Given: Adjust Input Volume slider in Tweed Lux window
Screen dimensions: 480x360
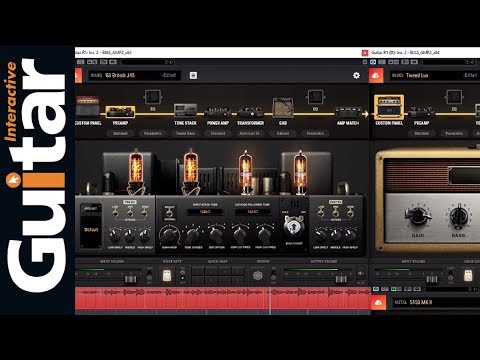Looking at the screenshot, I should (432, 279).
